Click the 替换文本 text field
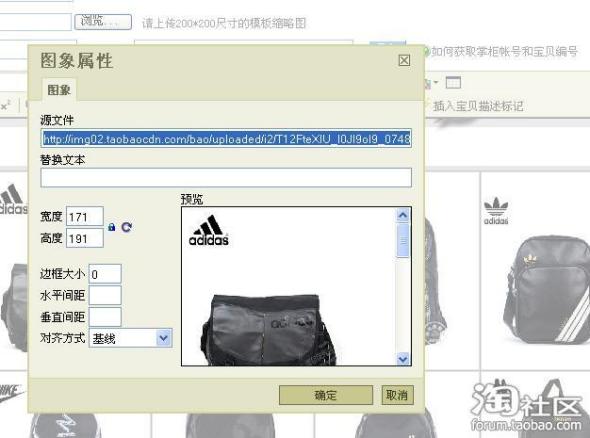This screenshot has width=590, height=438. pyautogui.click(x=226, y=178)
